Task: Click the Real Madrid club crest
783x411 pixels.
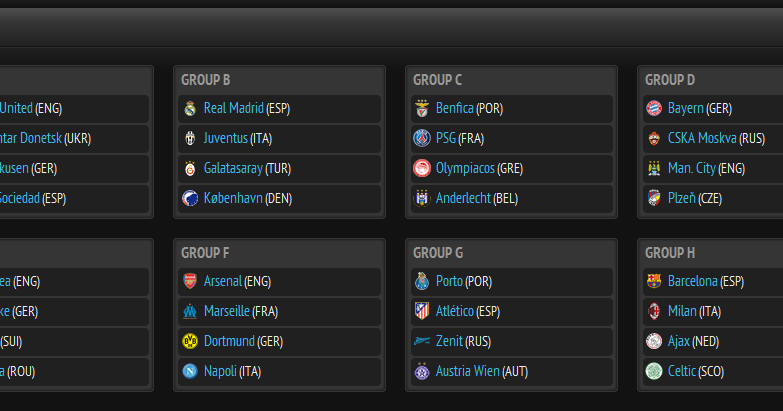Action: tap(190, 108)
